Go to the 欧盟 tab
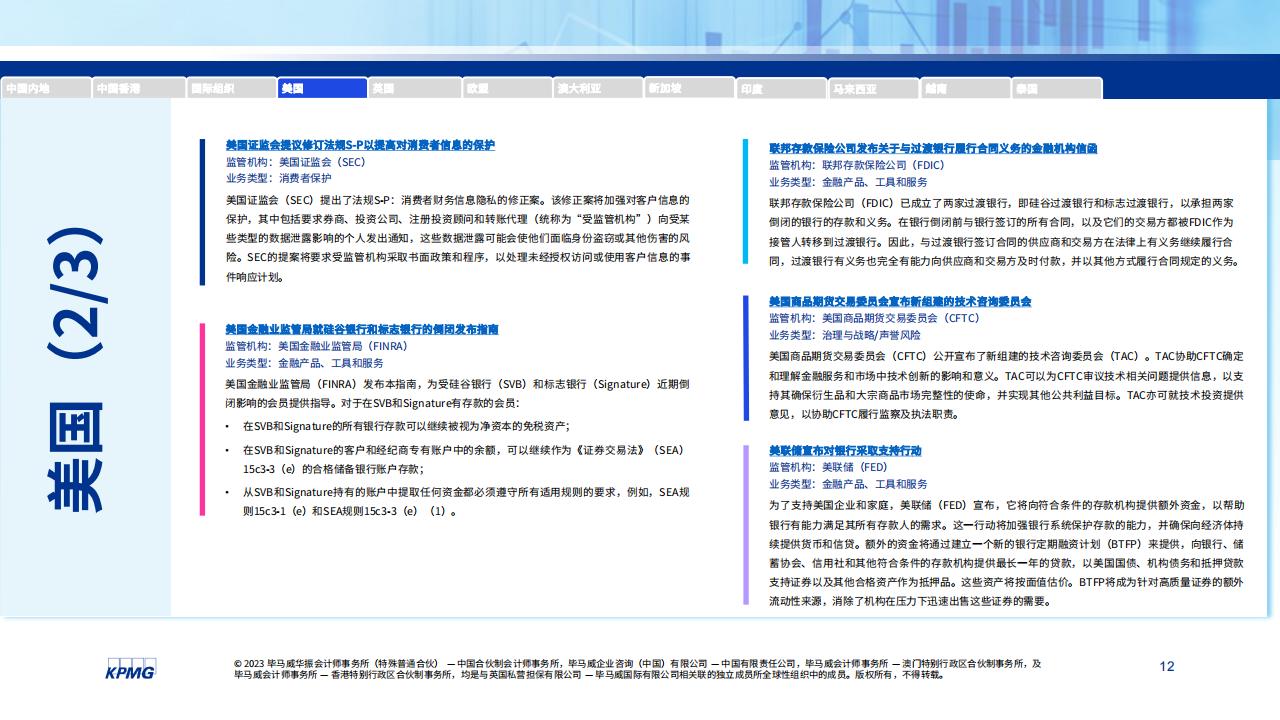This screenshot has height=720, width=1280. coord(507,88)
